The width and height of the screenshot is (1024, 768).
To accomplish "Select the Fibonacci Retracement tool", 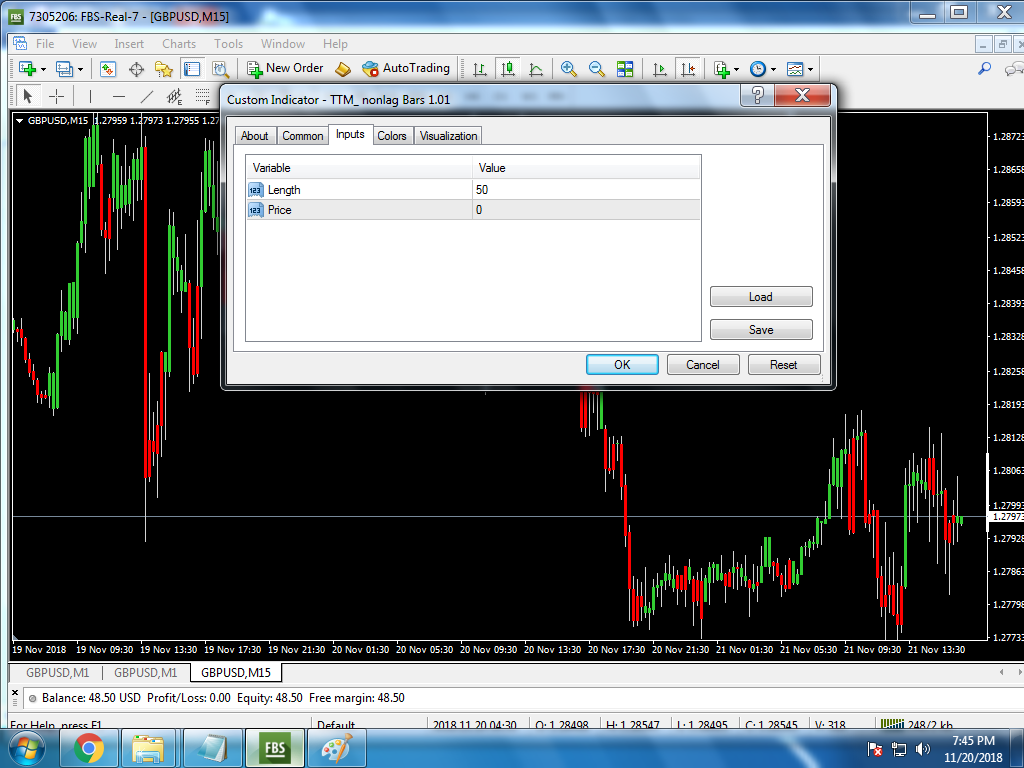I will (x=203, y=97).
